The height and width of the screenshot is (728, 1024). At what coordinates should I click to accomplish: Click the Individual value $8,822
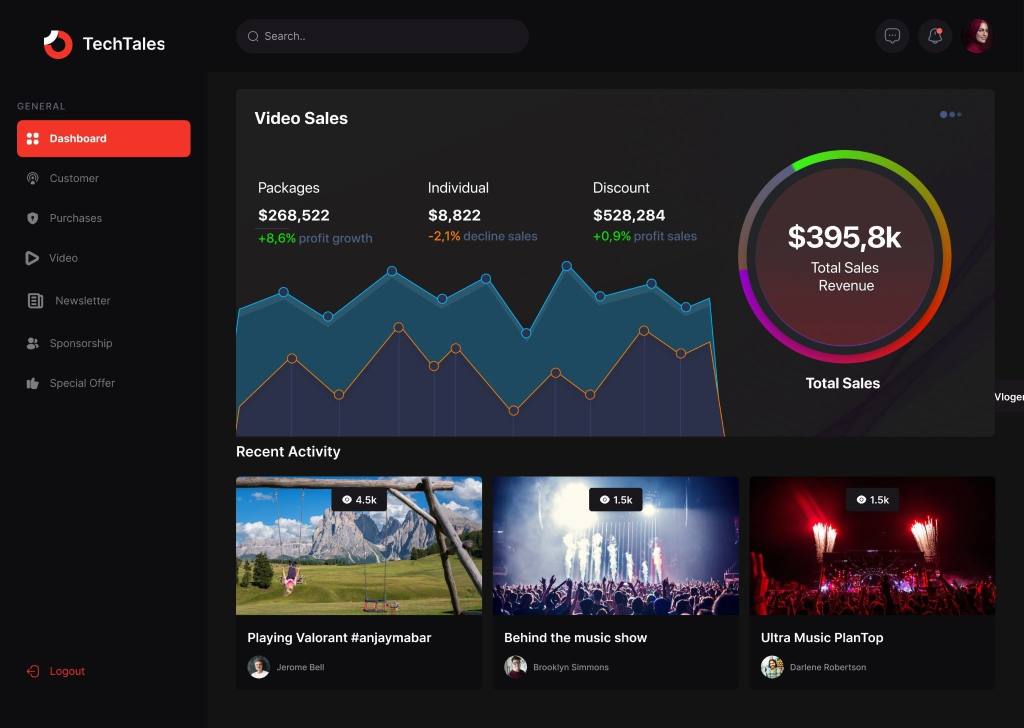click(455, 215)
